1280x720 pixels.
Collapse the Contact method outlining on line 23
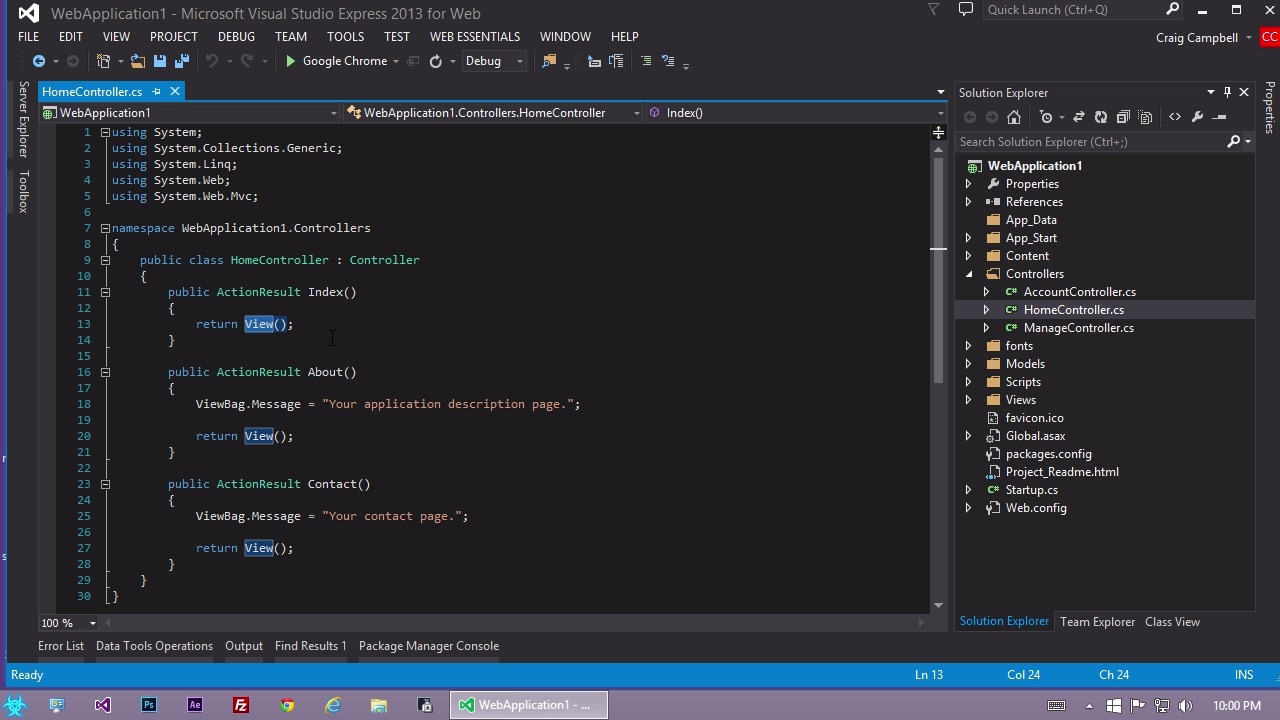pyautogui.click(x=105, y=484)
